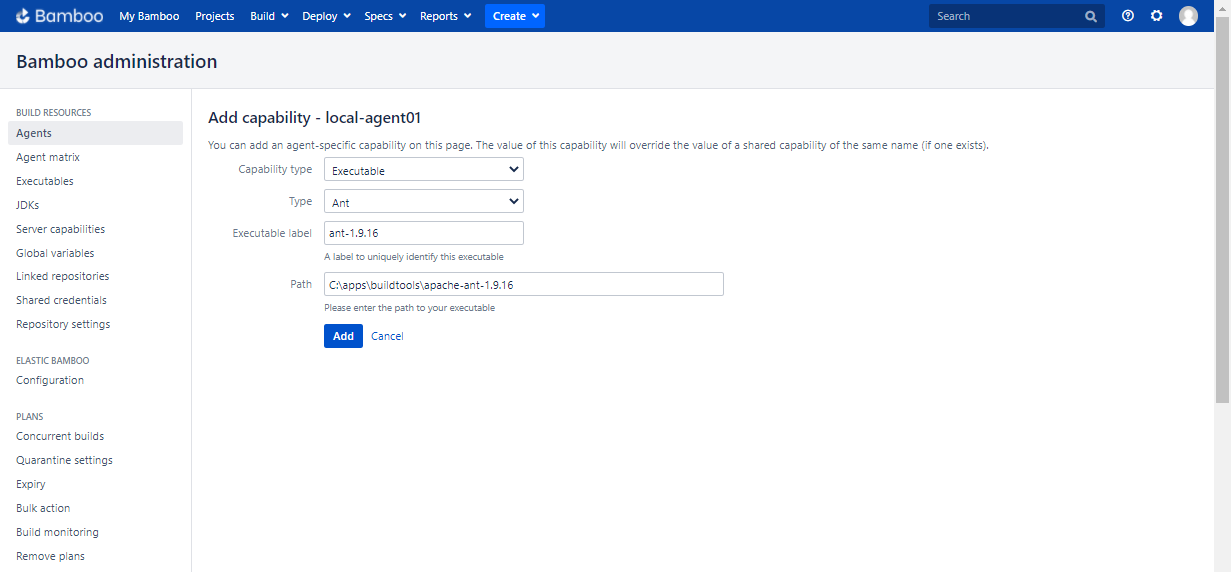Expand the Create dropdown button
This screenshot has width=1231, height=572.
coord(515,16)
